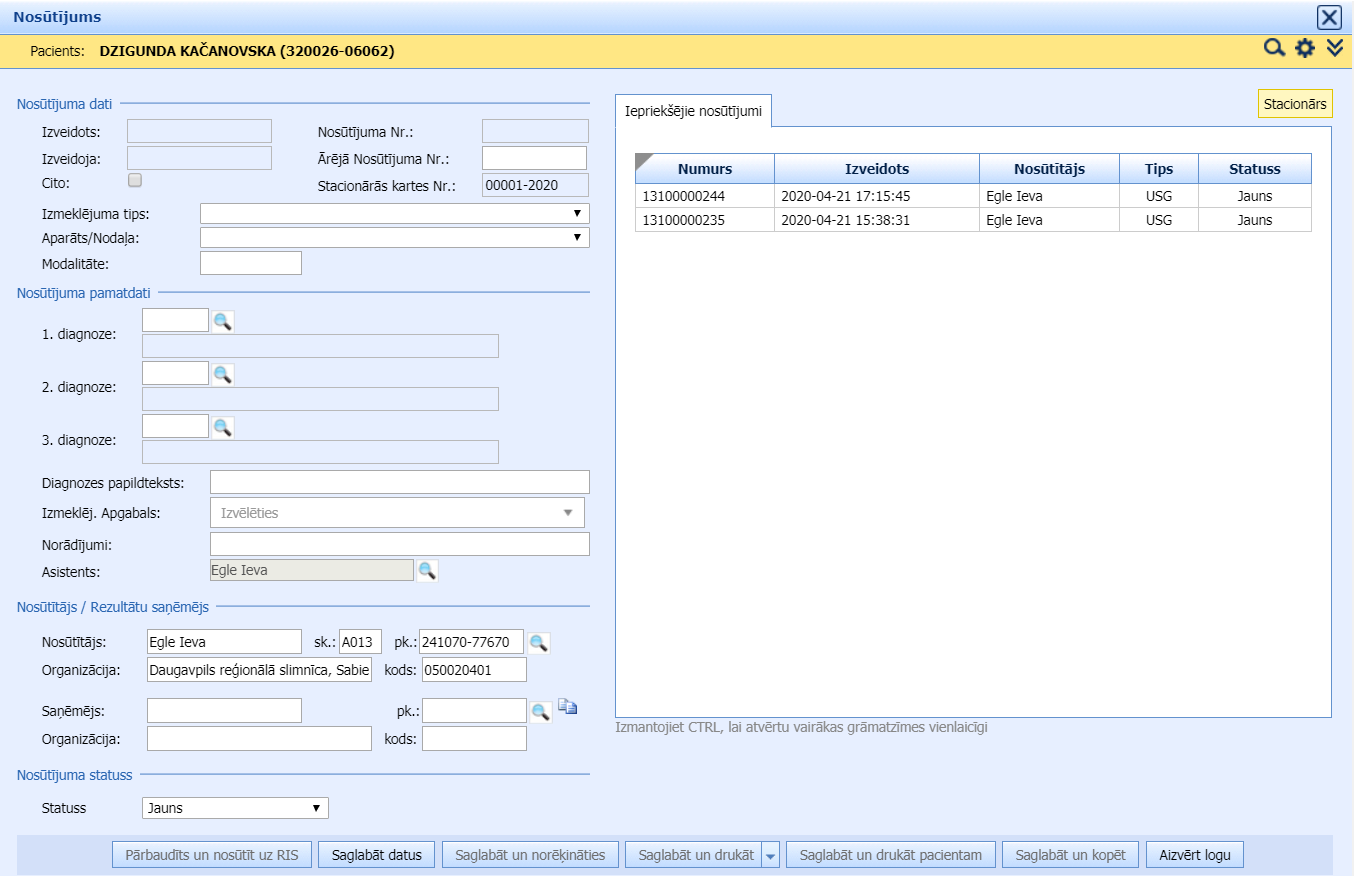Open lookup for 2. diagnoze
This screenshot has height=877, width=1354.
pyautogui.click(x=222, y=374)
